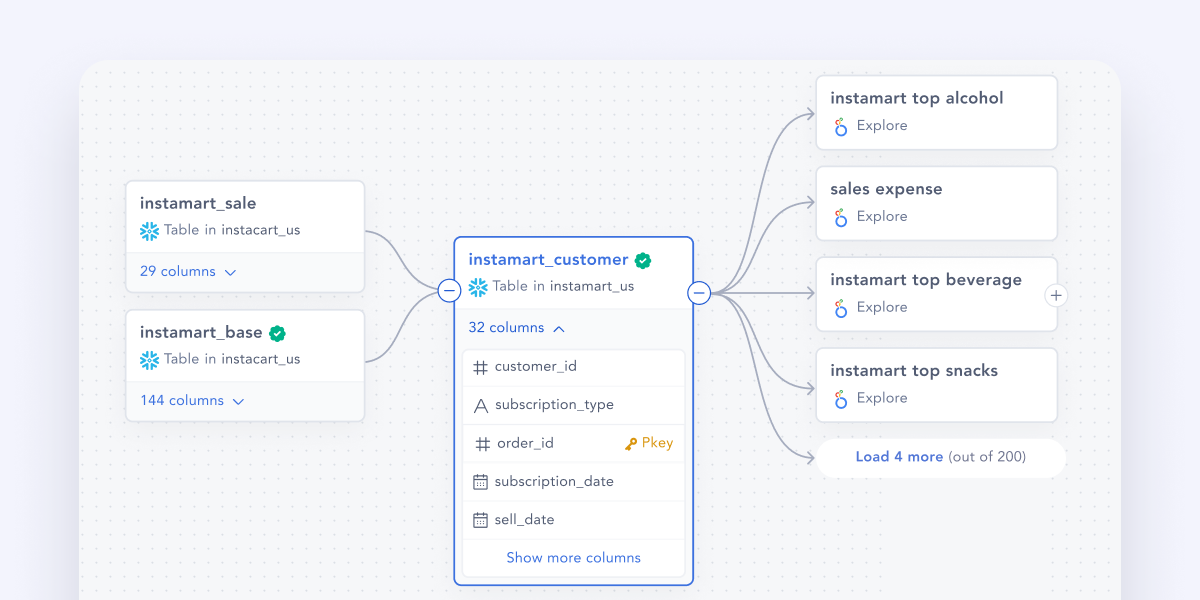Click the calendar icon for subscription_date

click(480, 482)
